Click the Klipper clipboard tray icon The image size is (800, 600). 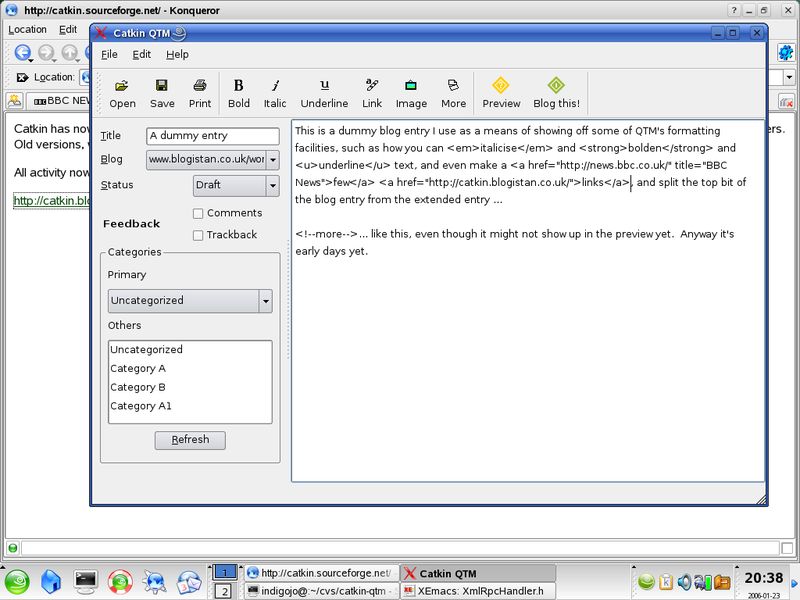click(666, 582)
